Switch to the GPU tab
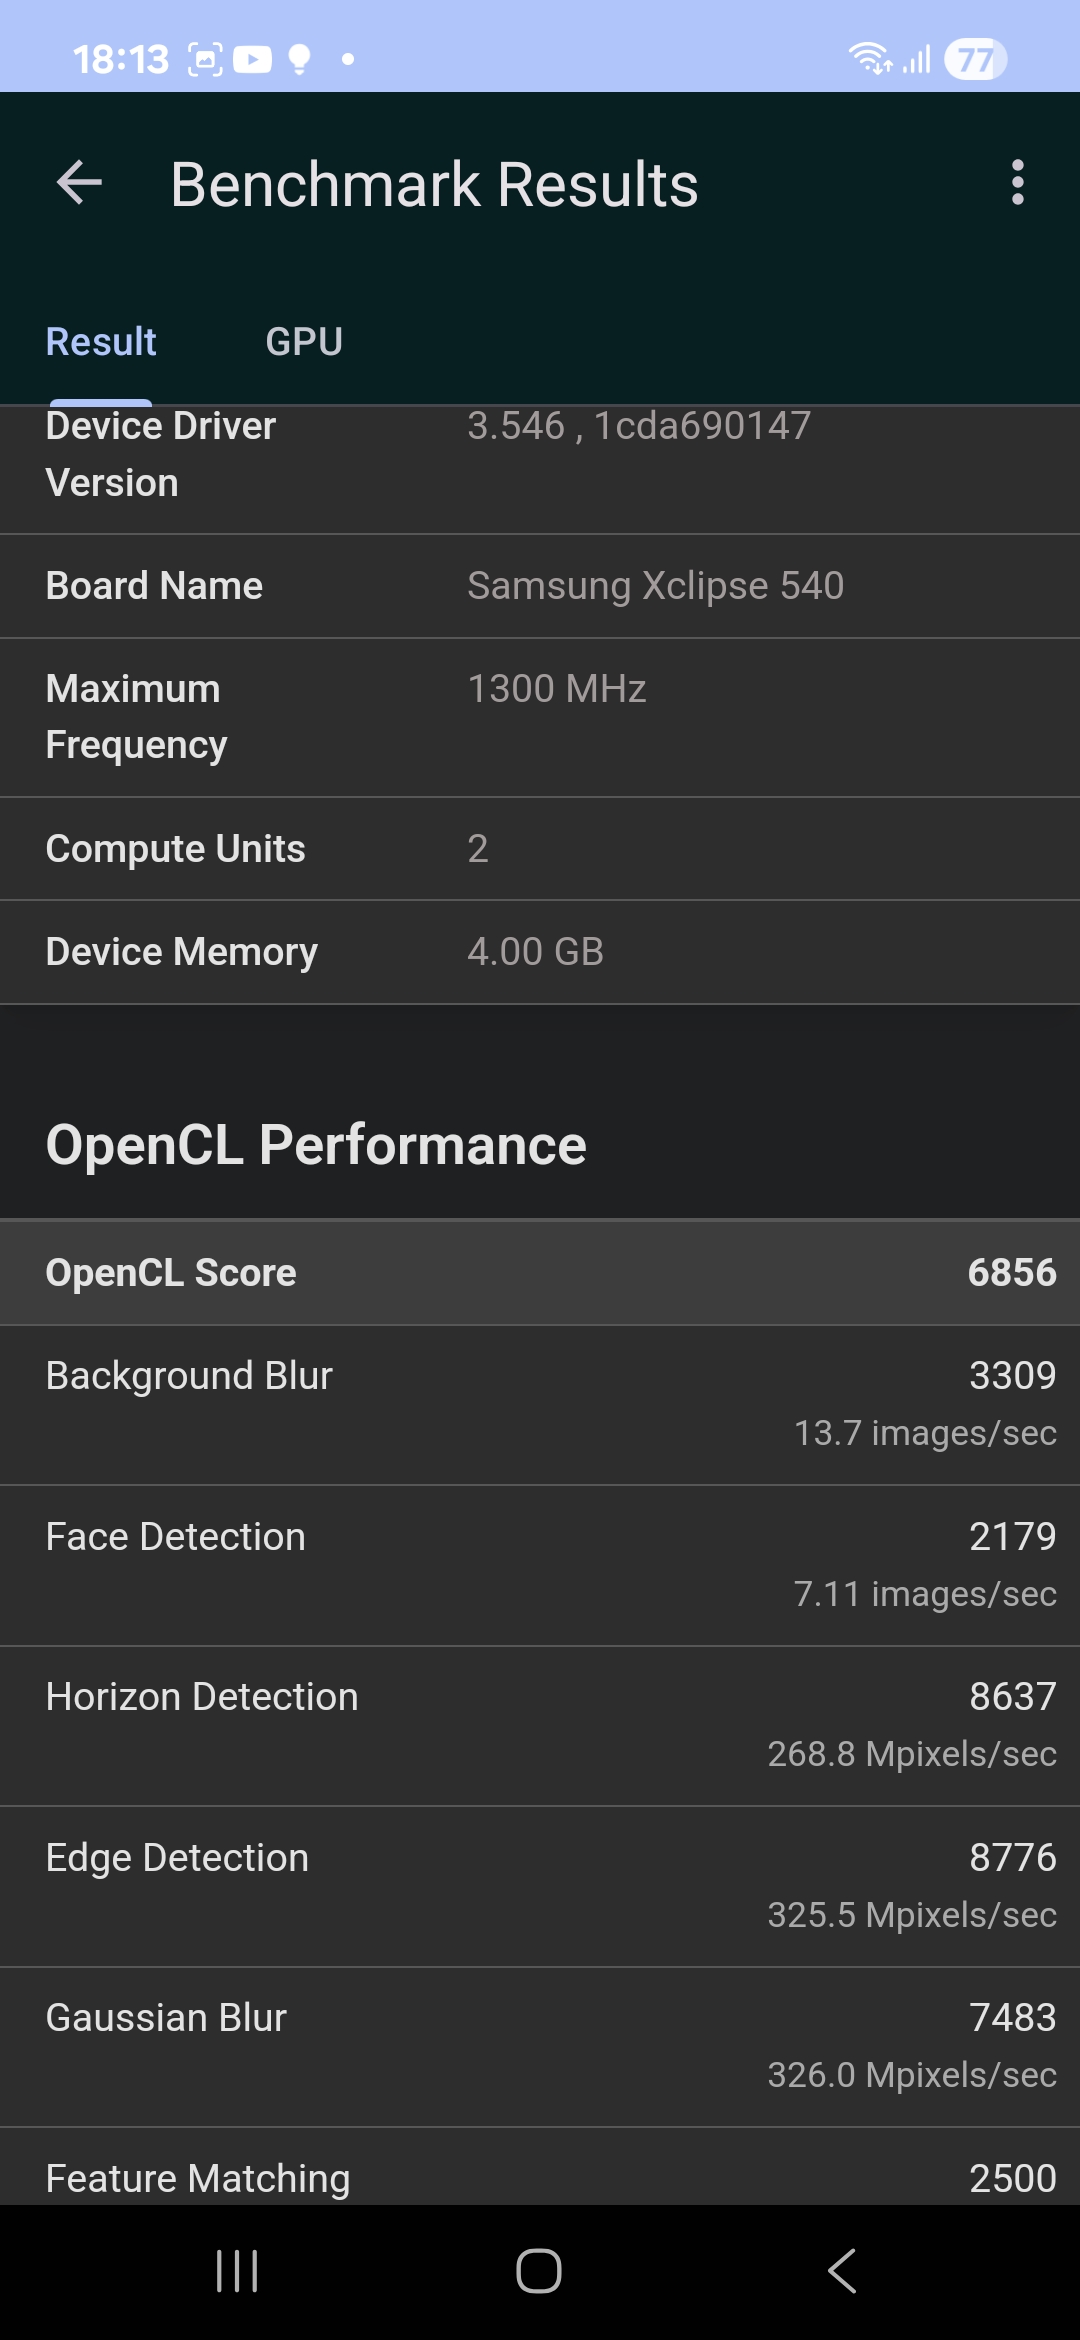Viewport: 1080px width, 2340px height. coord(304,342)
